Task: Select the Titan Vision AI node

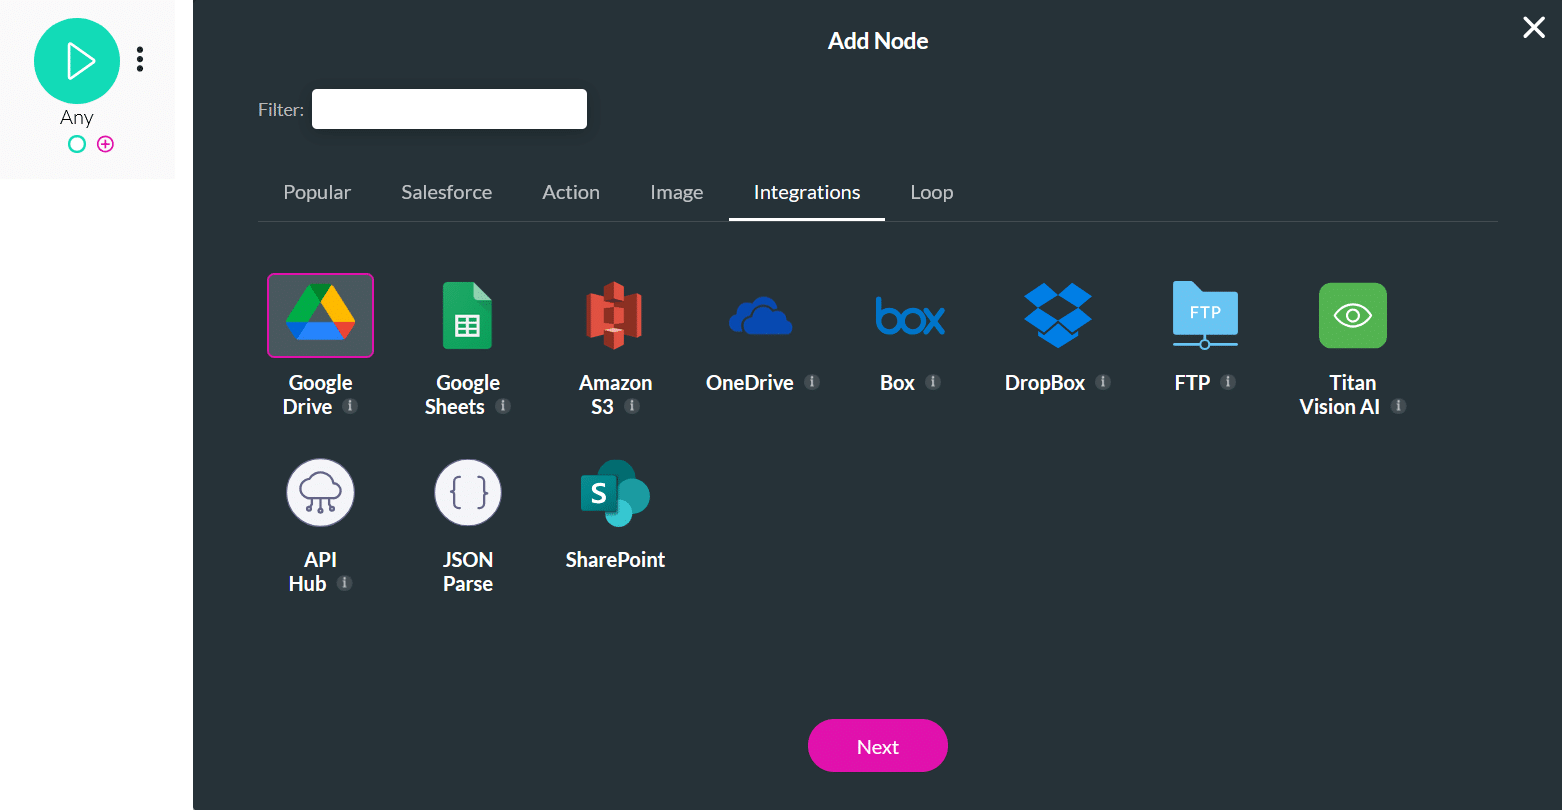Action: (1352, 315)
